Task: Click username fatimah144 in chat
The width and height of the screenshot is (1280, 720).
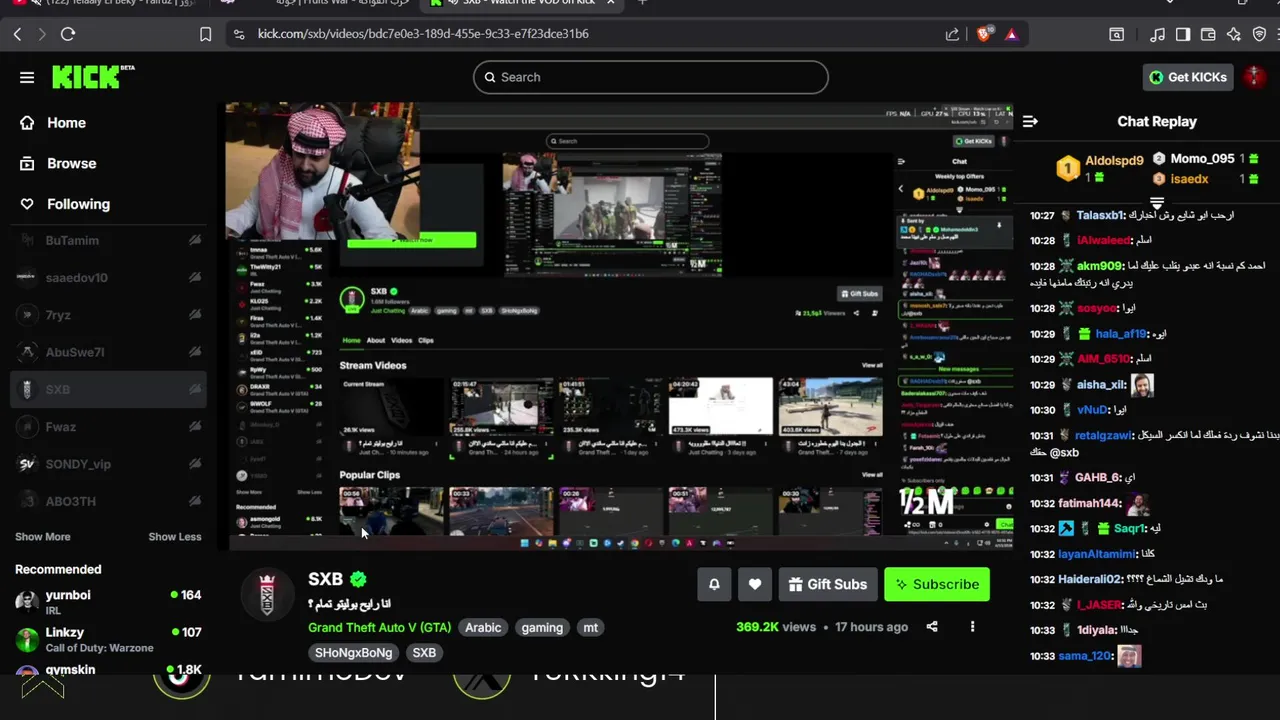Action: click(x=1090, y=503)
